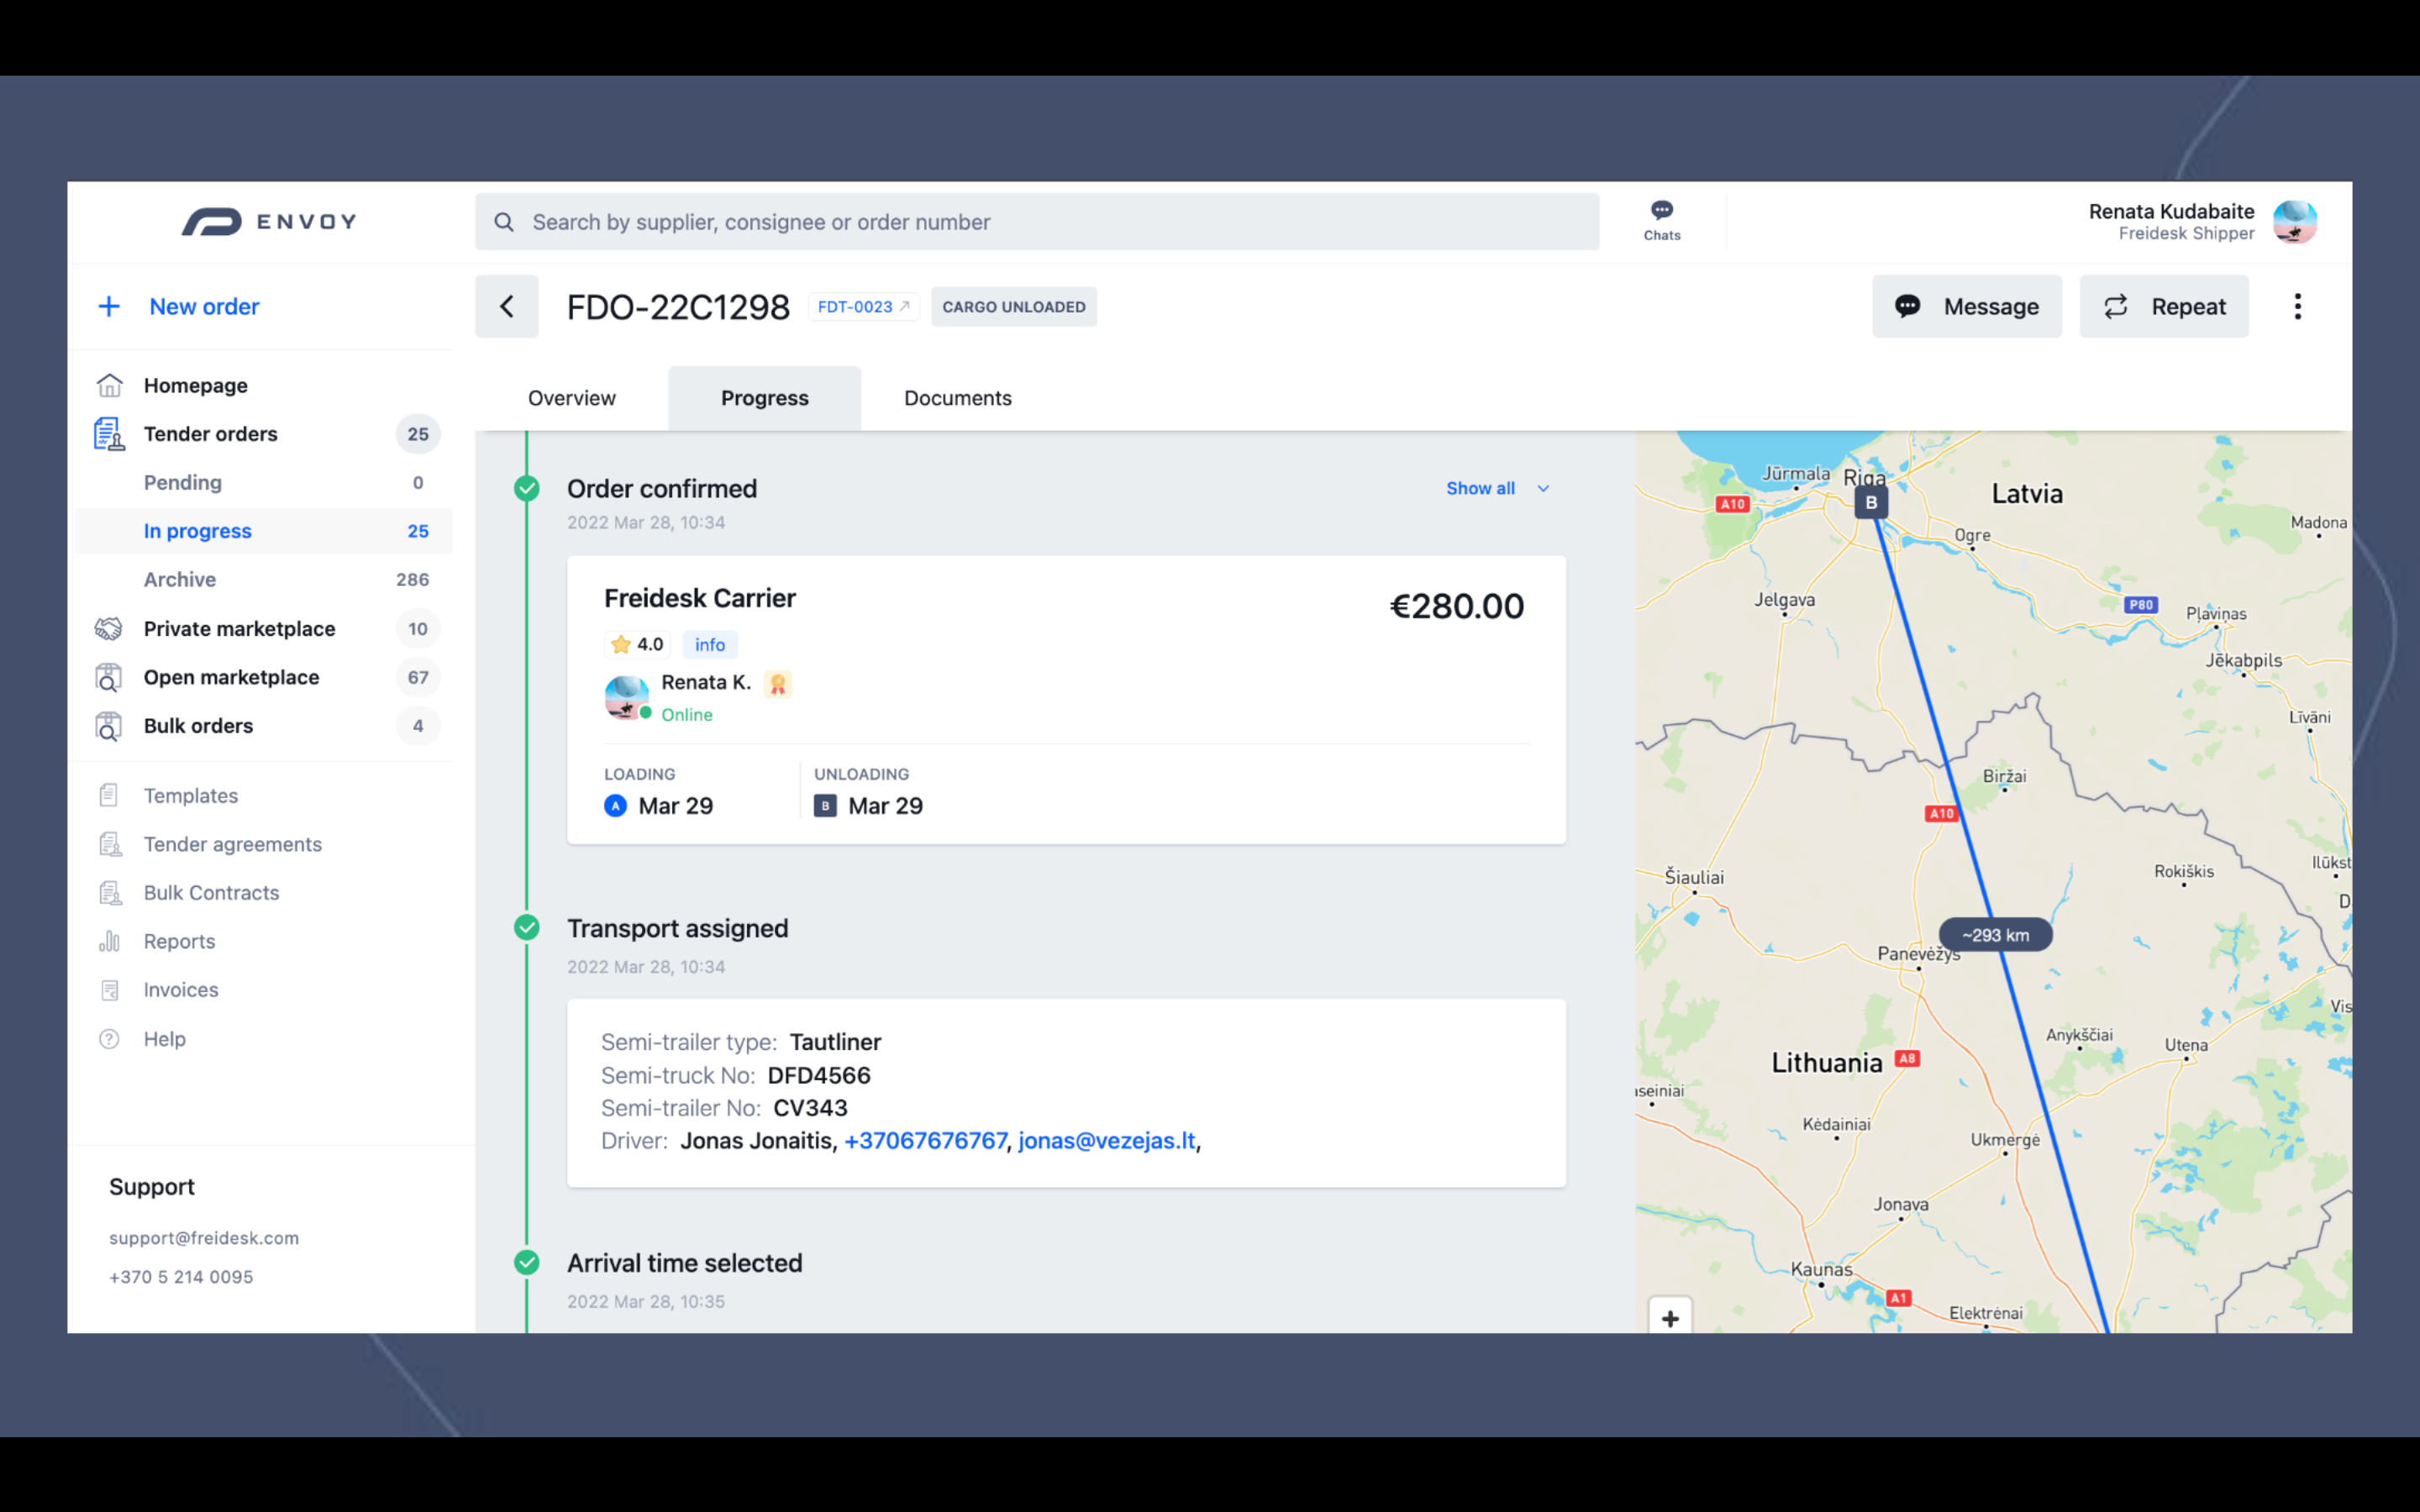Expand the Tender orders section
Screen dimensions: 2420x1512
click(211, 433)
